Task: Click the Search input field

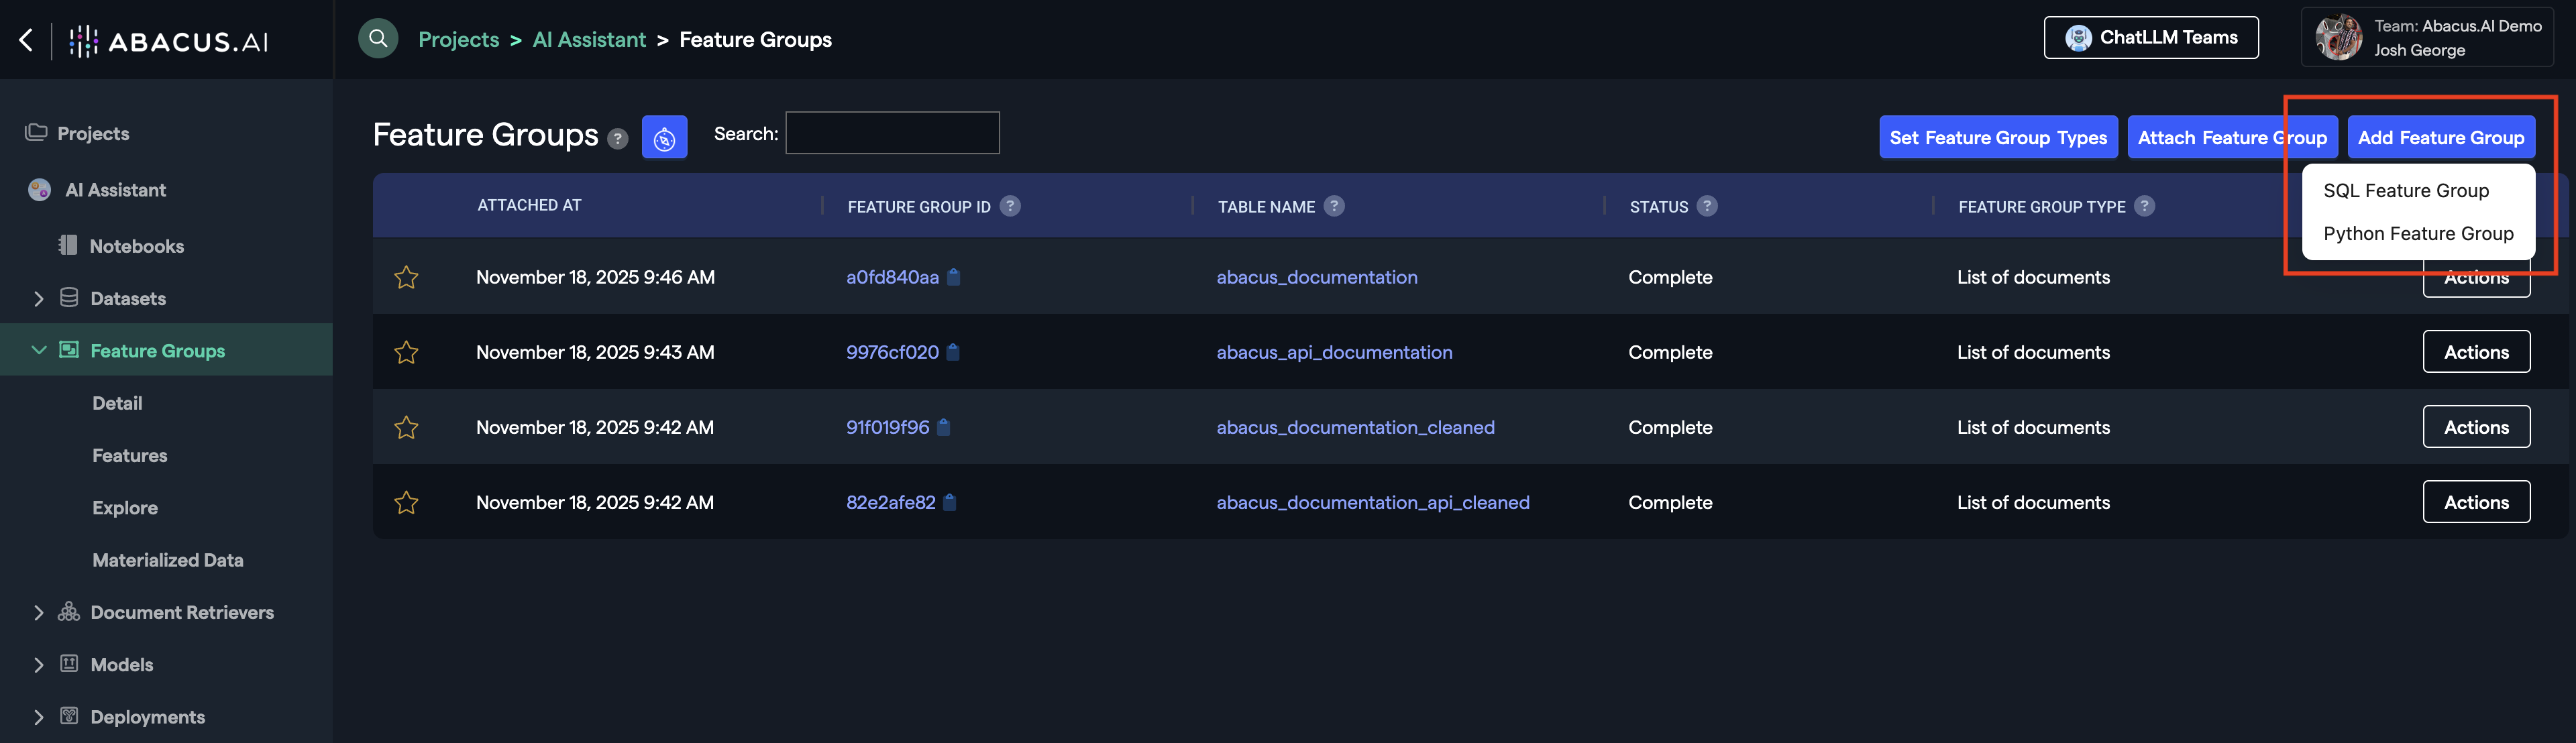Action: click(x=892, y=133)
